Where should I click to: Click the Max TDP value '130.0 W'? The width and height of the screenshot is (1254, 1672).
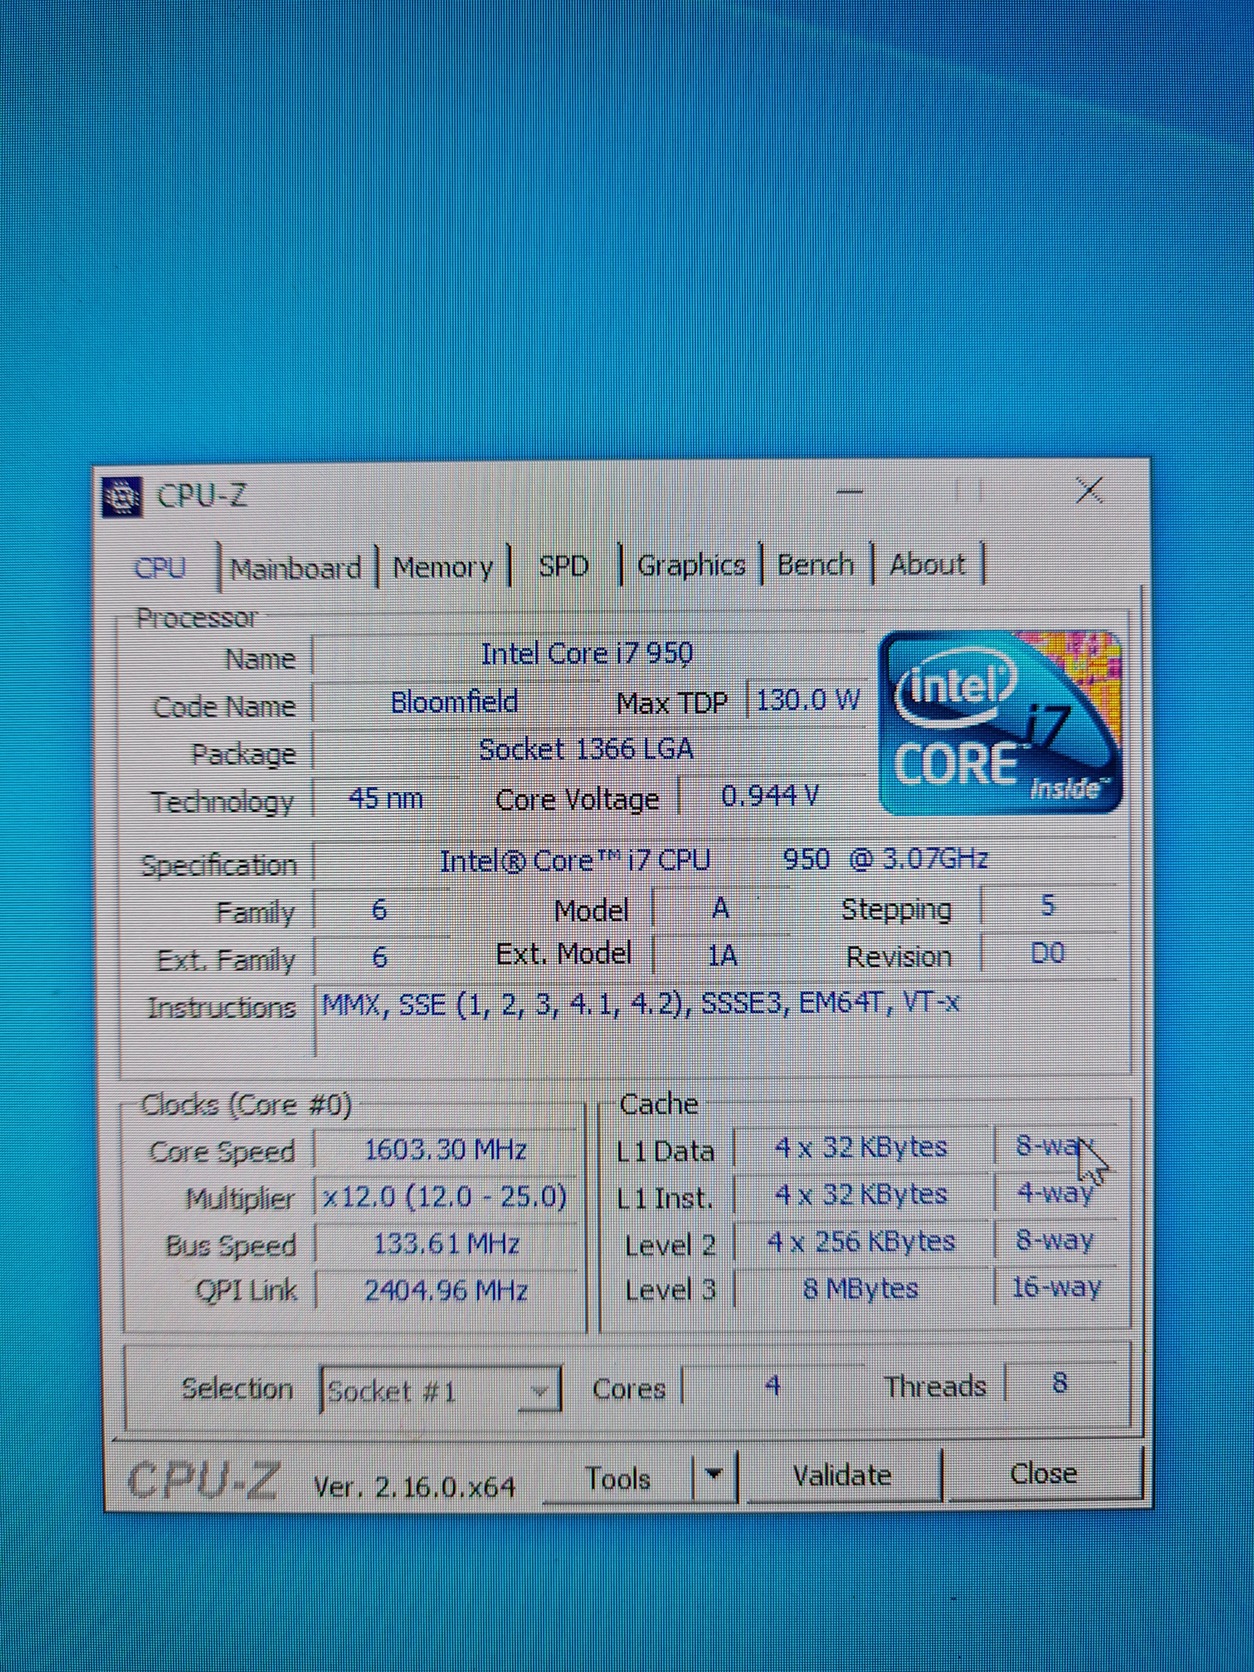pyautogui.click(x=806, y=700)
